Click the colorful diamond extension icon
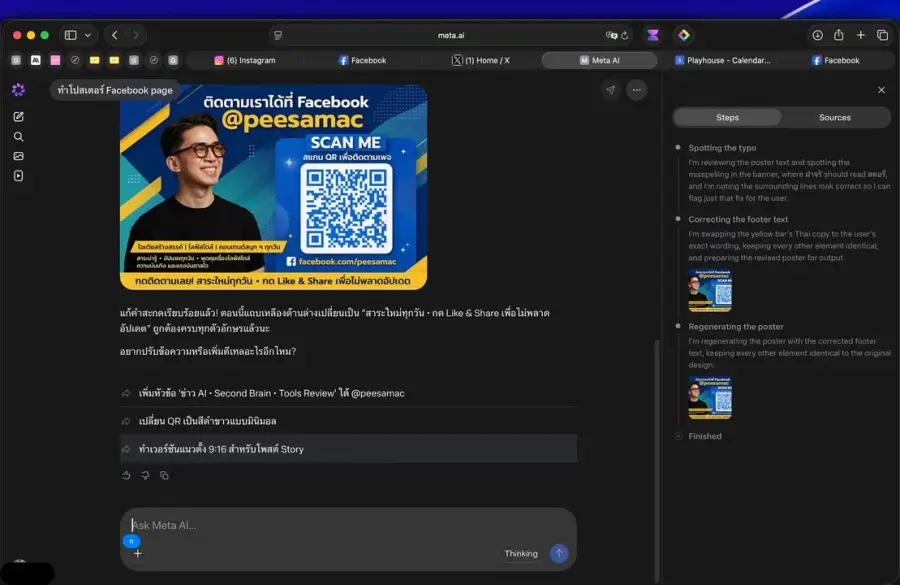 point(684,35)
